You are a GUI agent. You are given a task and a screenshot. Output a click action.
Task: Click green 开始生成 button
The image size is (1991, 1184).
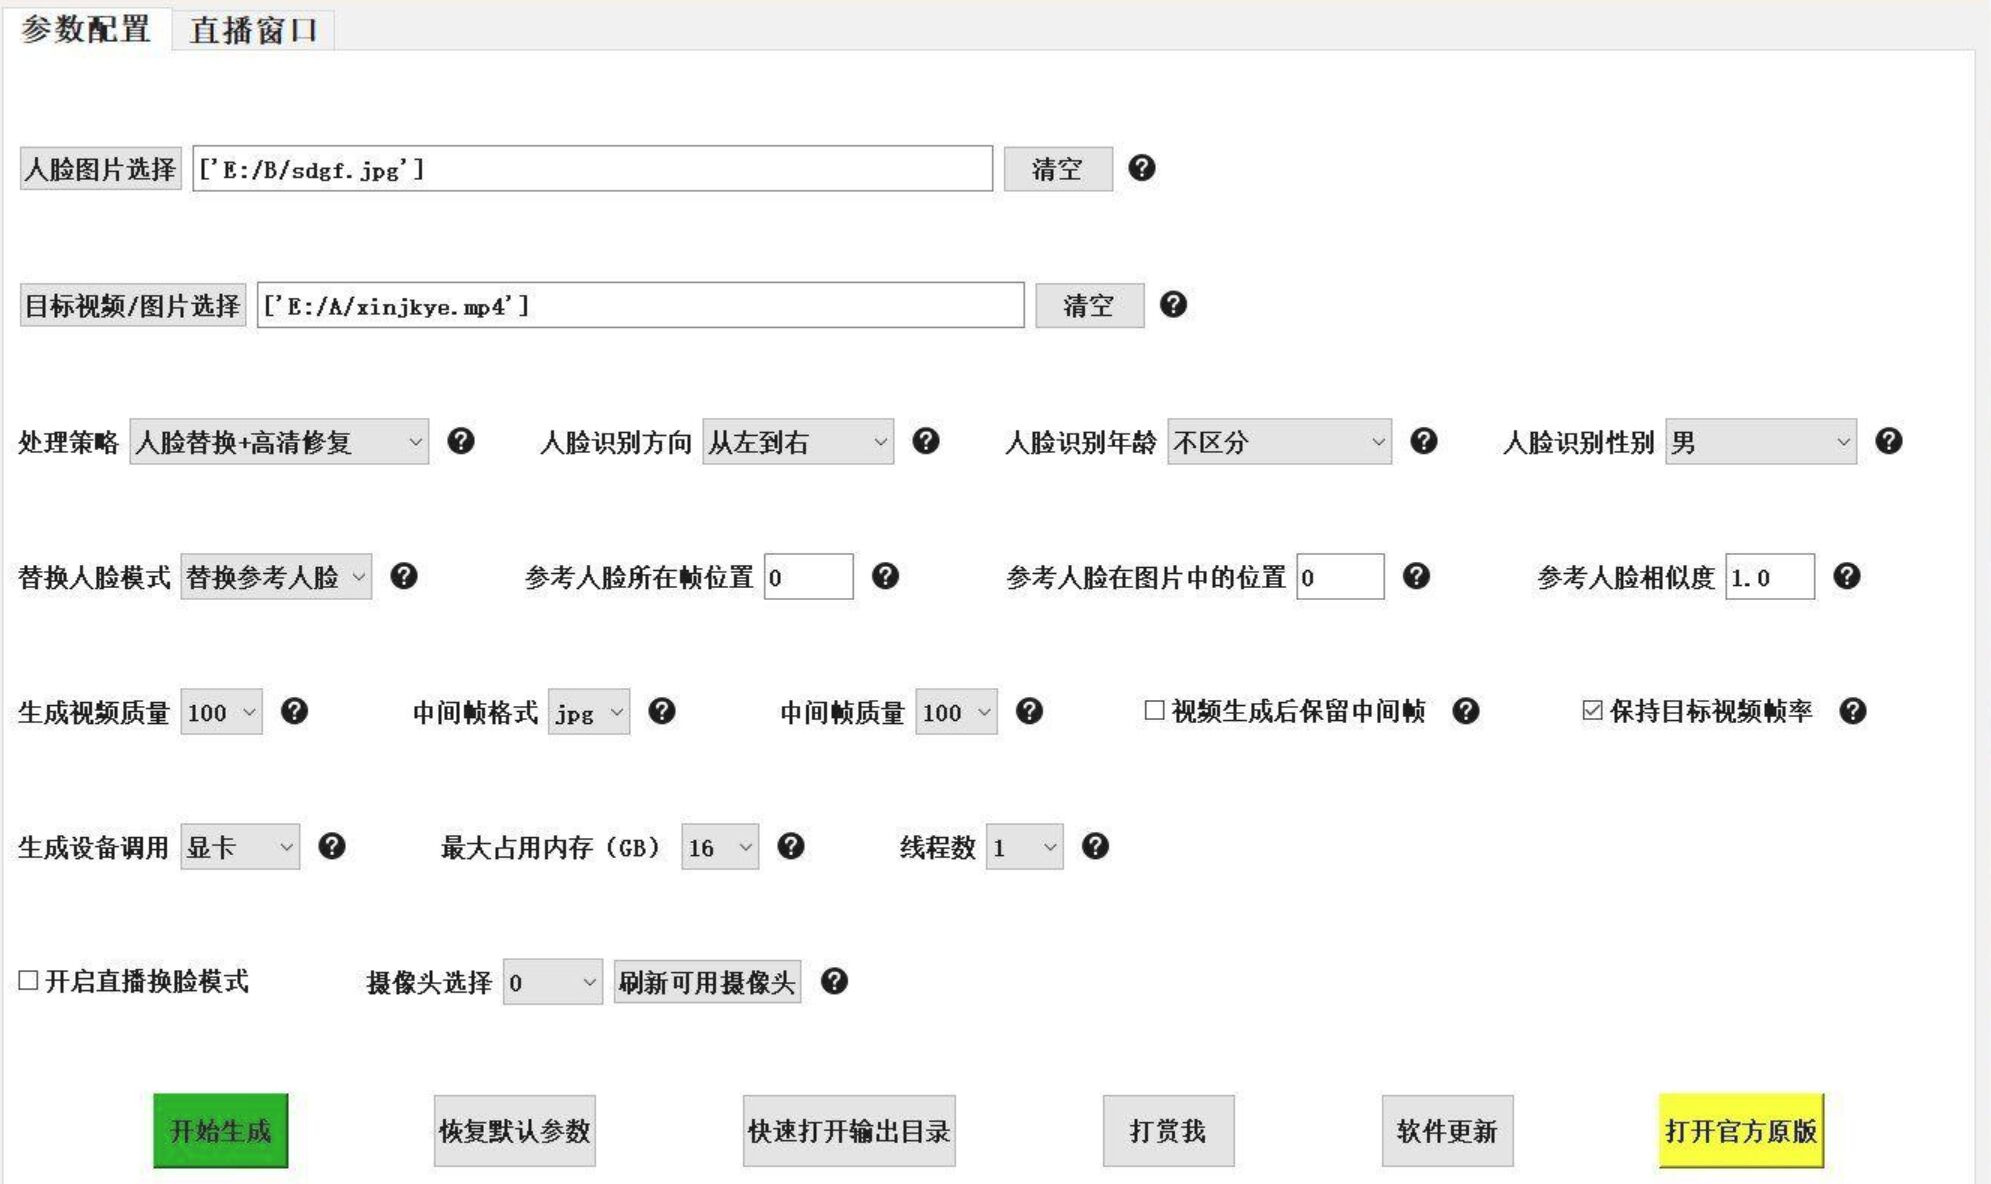point(220,1131)
